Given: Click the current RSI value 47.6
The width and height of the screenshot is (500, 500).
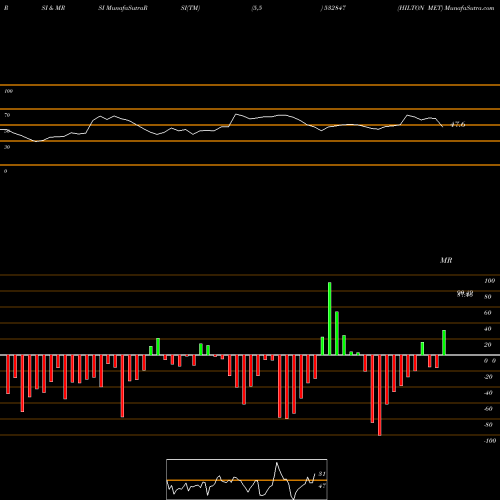Looking at the screenshot, I should (458, 125).
